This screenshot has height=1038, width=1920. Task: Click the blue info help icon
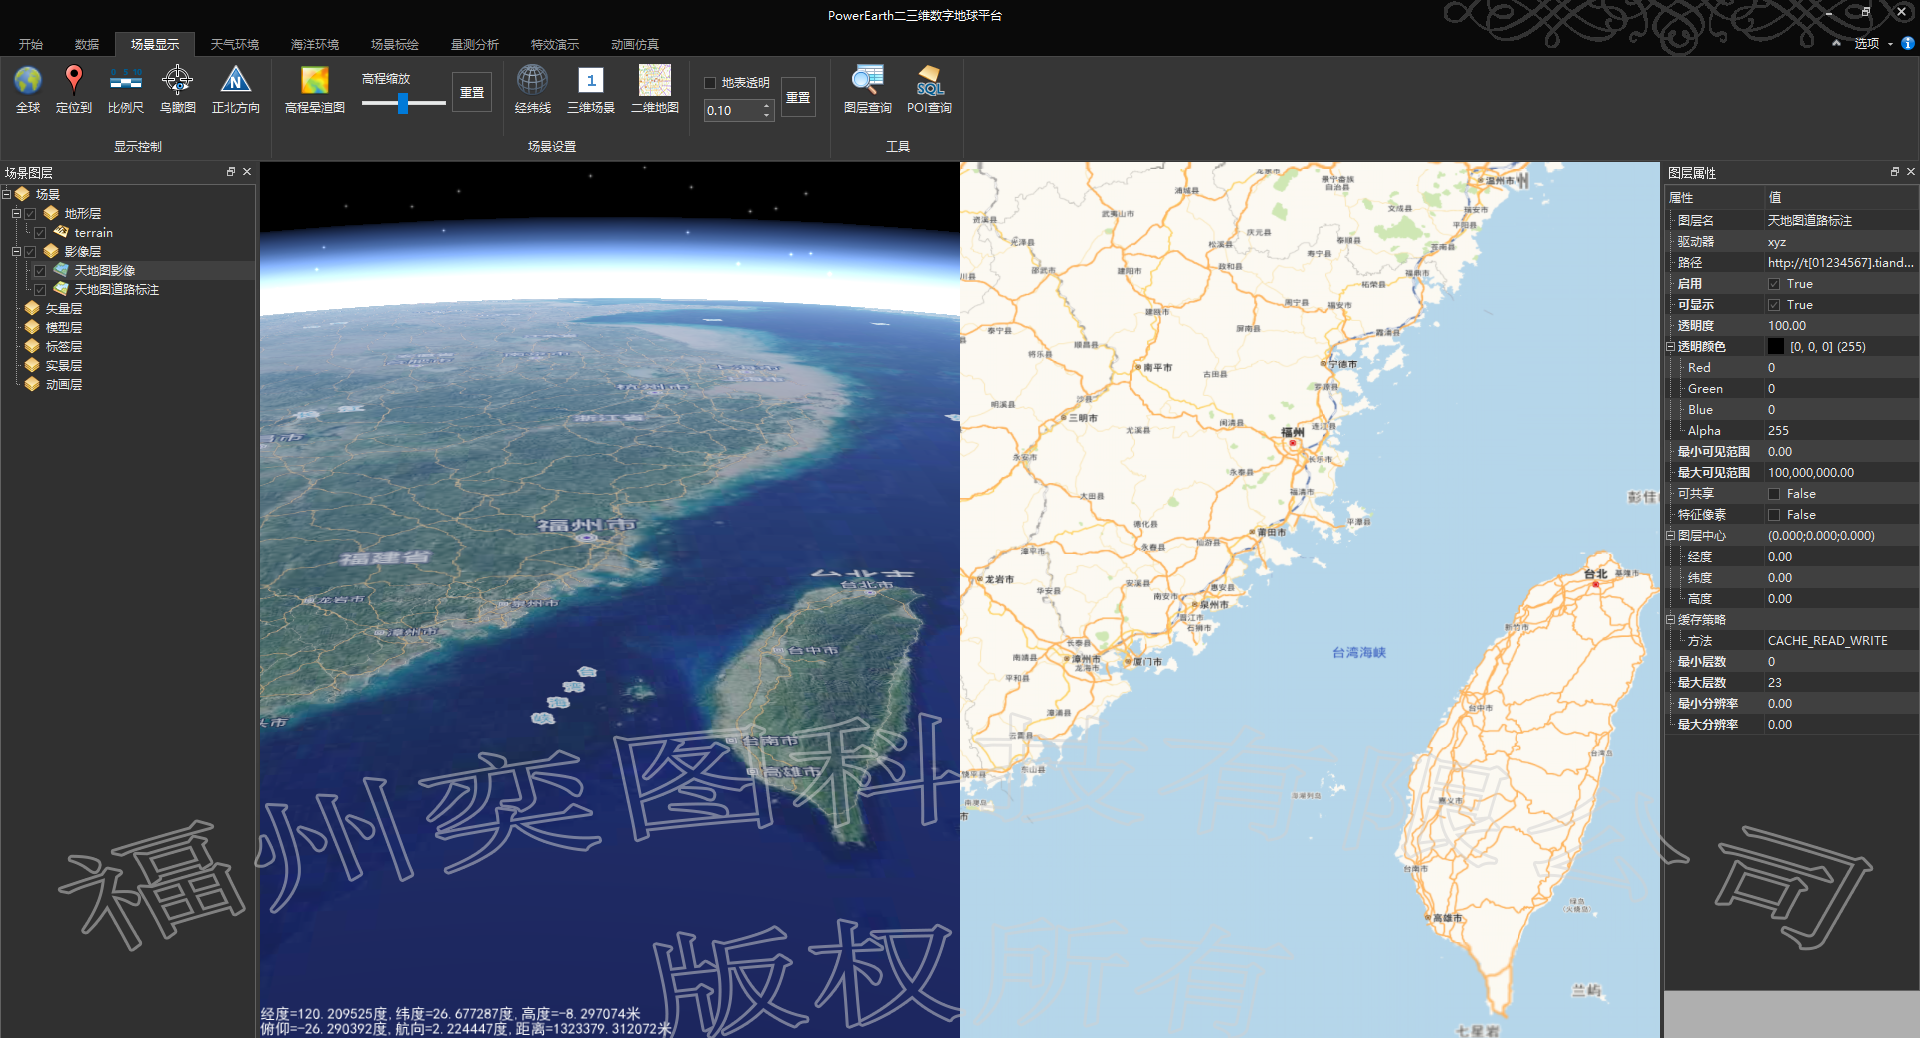tap(1908, 43)
